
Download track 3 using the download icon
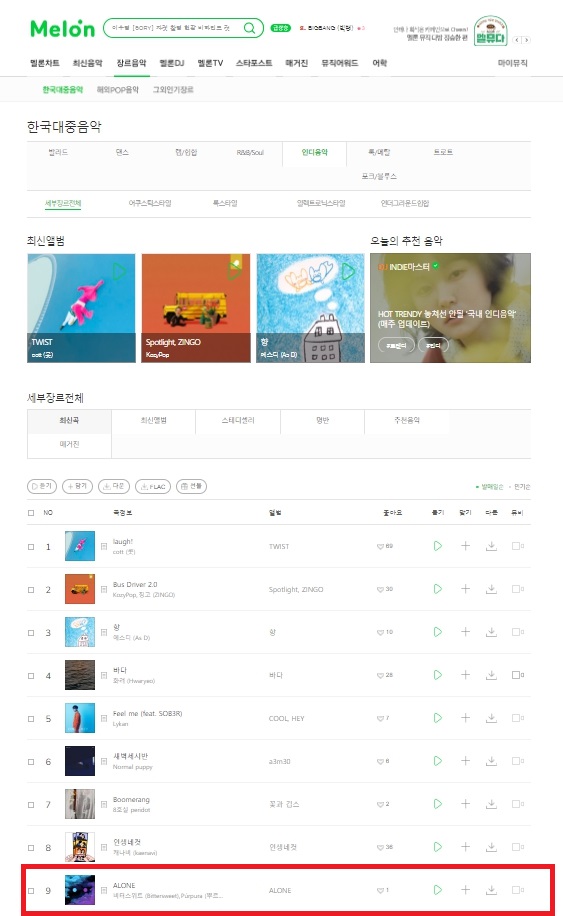pyautogui.click(x=492, y=632)
